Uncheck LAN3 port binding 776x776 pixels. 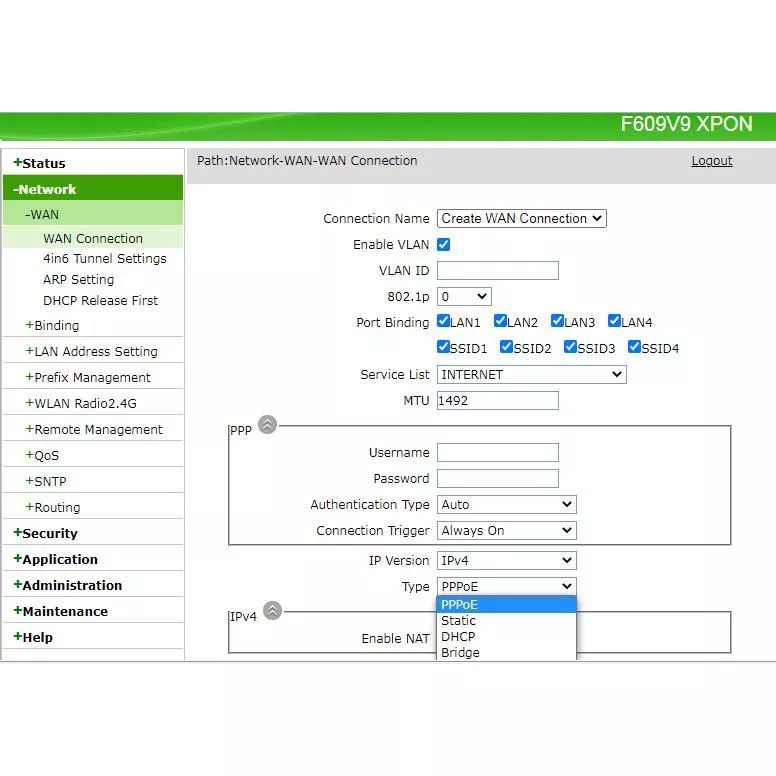tap(557, 321)
